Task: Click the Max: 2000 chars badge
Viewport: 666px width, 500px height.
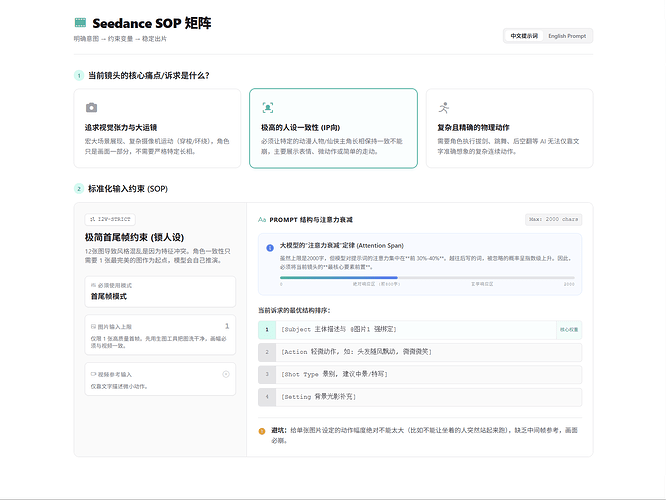Action: point(553,219)
